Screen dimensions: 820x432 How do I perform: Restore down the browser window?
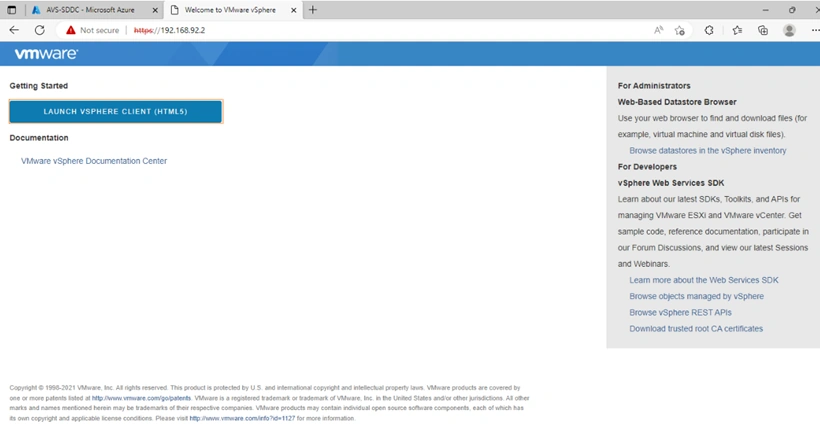coord(792,10)
